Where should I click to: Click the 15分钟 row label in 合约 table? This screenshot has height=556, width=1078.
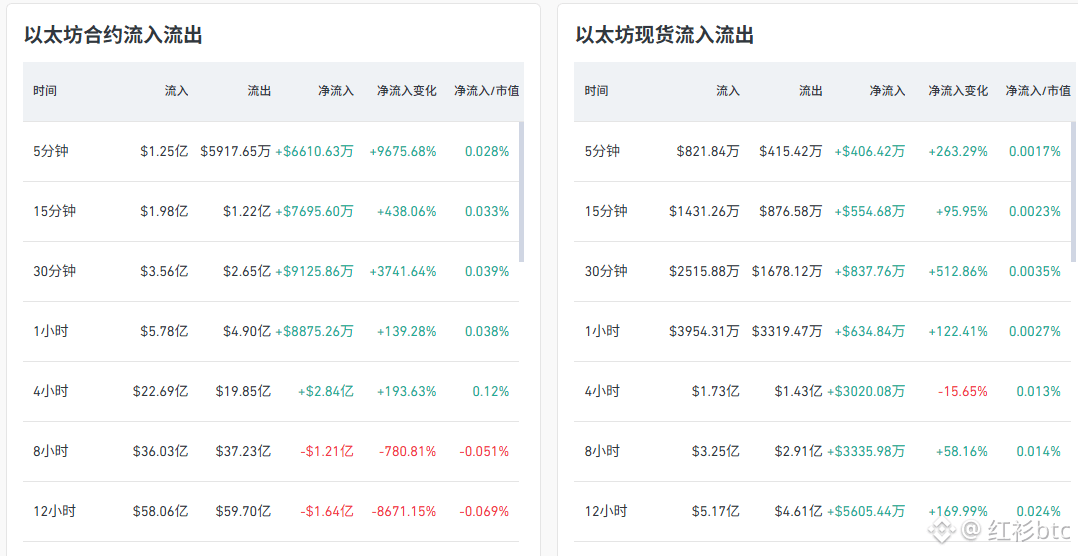(x=54, y=211)
